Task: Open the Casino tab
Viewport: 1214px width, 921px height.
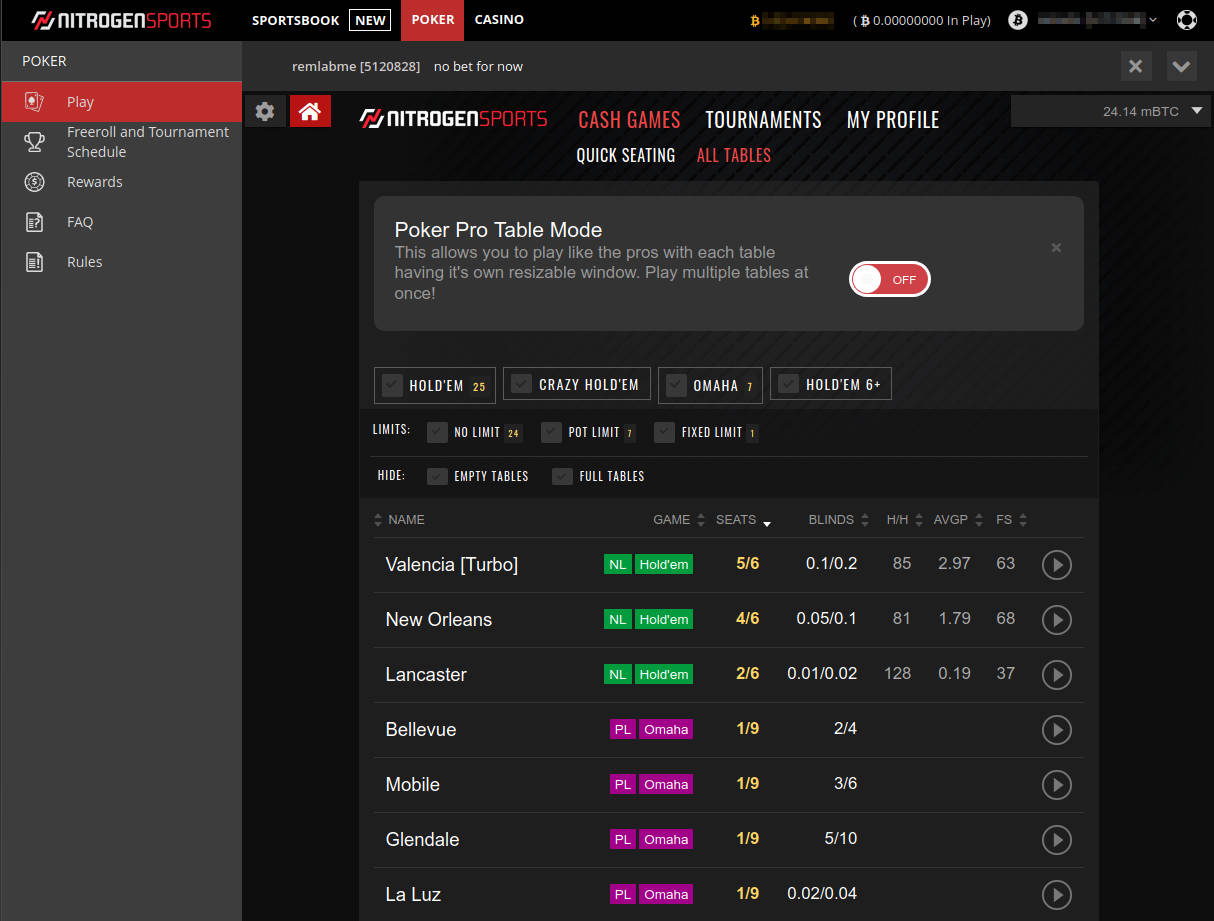Action: [x=499, y=20]
